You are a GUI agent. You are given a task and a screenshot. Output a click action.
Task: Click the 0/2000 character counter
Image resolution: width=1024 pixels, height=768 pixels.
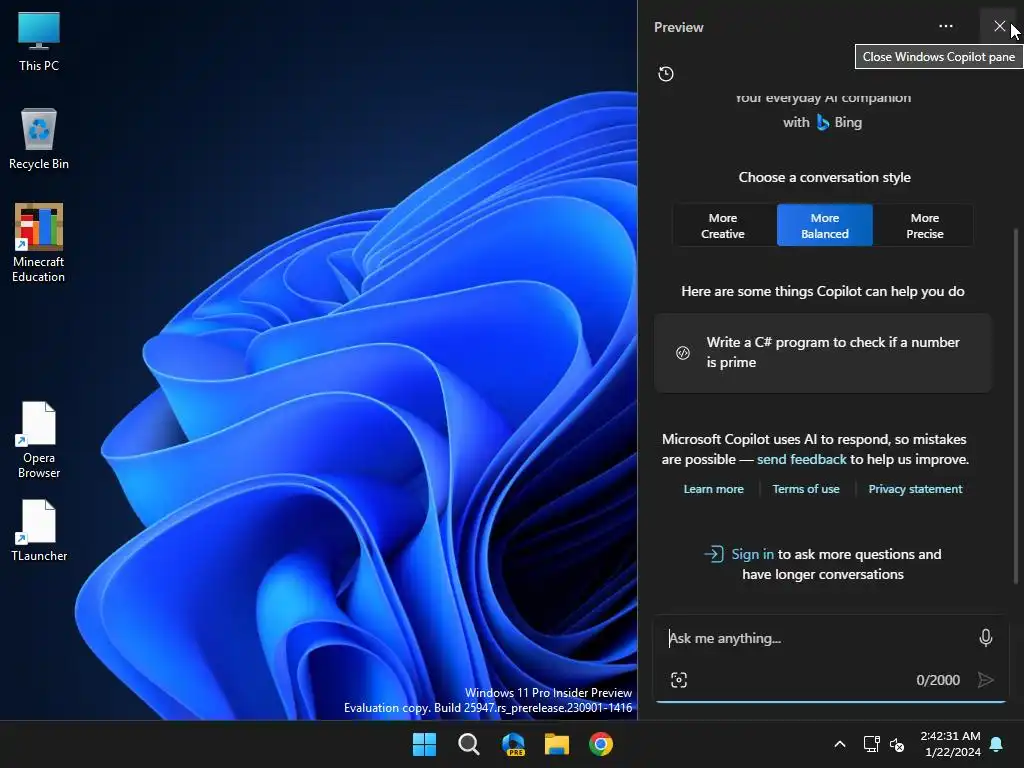pos(938,680)
